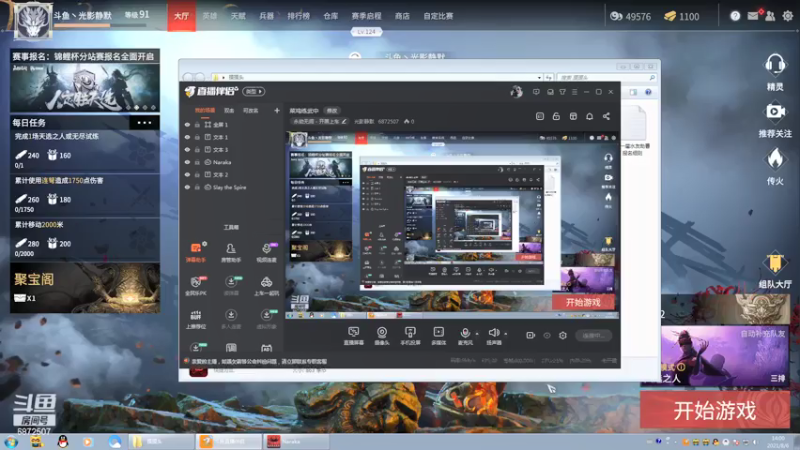The height and width of the screenshot is (450, 800).
Task: Toggle preview eye icon in bottom bar
Action: point(547,335)
